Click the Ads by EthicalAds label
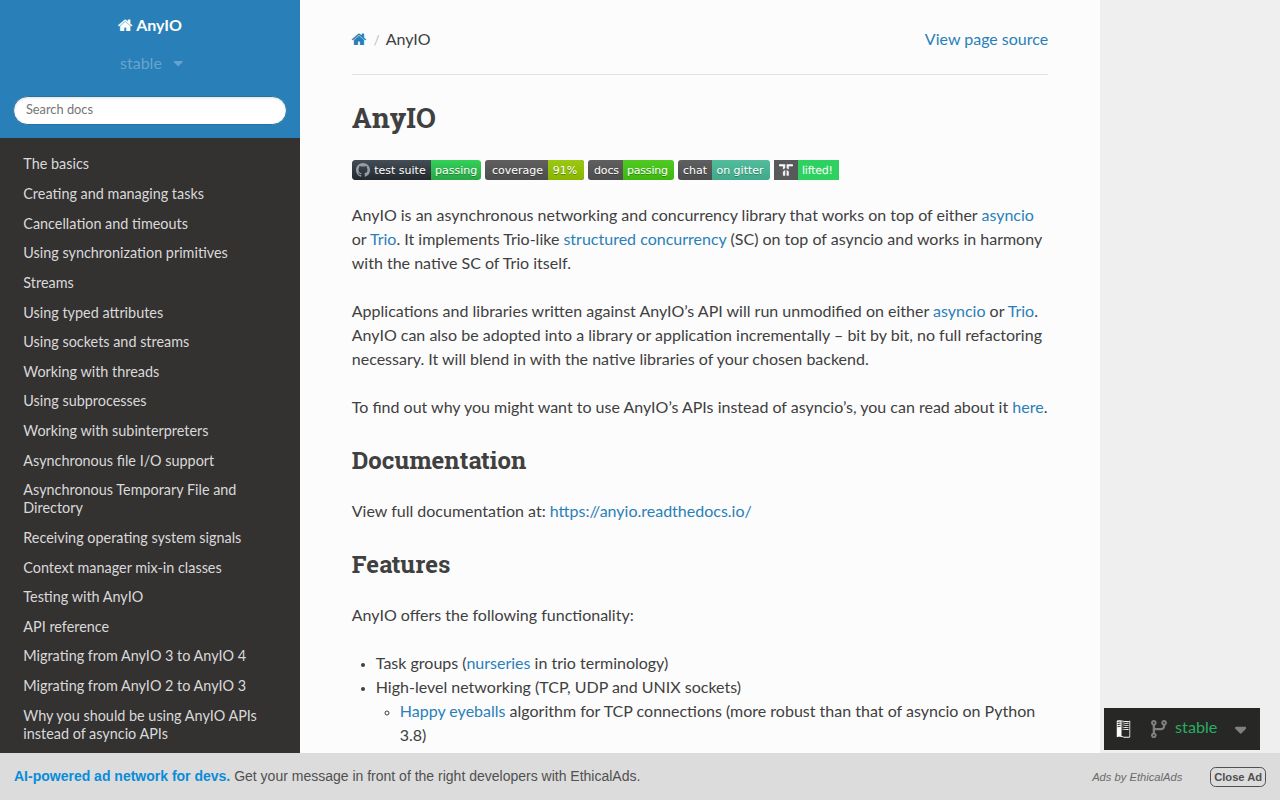This screenshot has height=800, width=1280. tap(1137, 777)
